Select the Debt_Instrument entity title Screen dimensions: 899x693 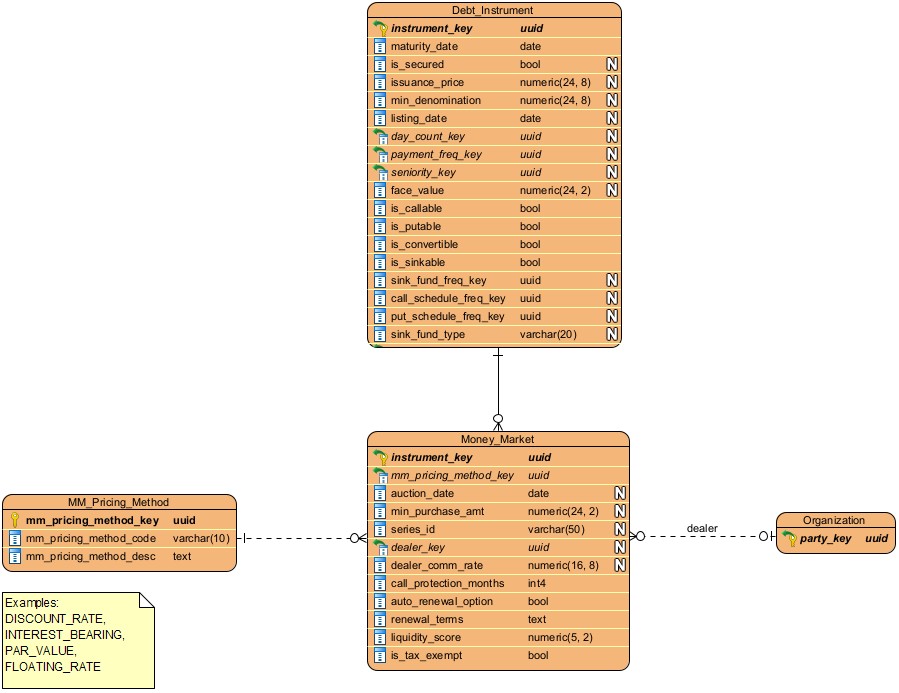[494, 10]
